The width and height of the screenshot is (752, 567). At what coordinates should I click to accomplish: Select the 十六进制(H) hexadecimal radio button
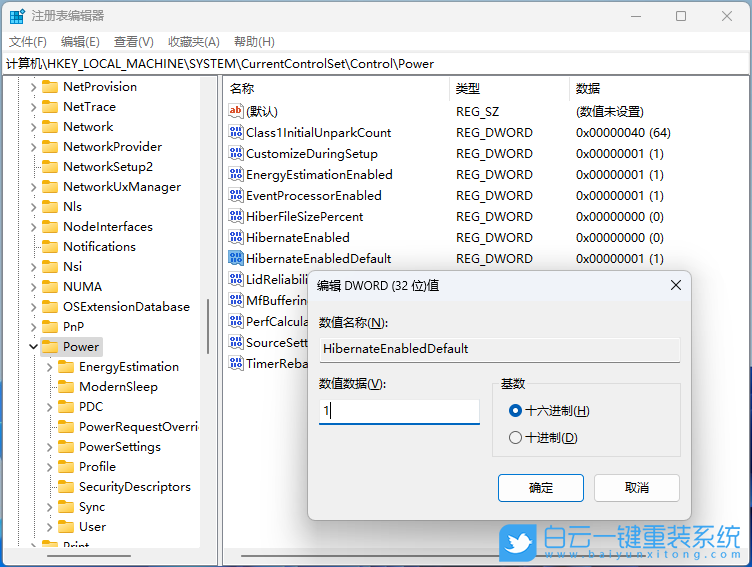tap(515, 411)
